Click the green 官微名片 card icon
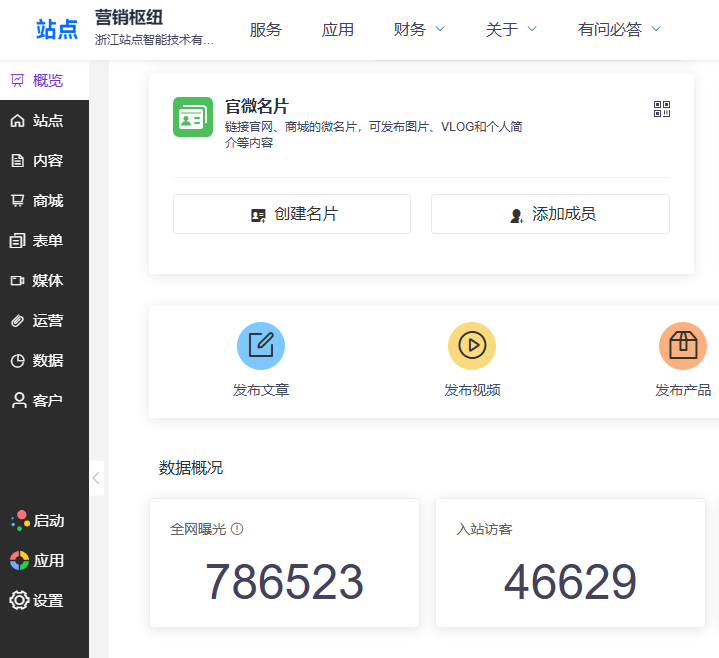 tap(192, 117)
